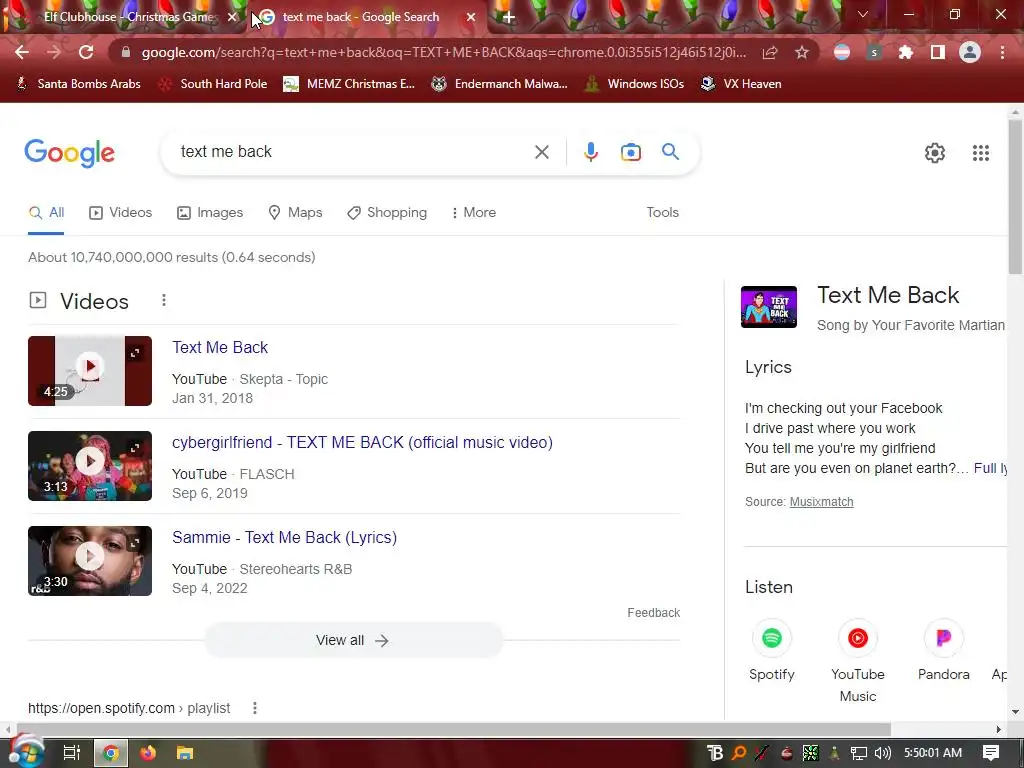1024x768 pixels.
Task: Open the Text Me Back song cover art
Action: point(769,307)
